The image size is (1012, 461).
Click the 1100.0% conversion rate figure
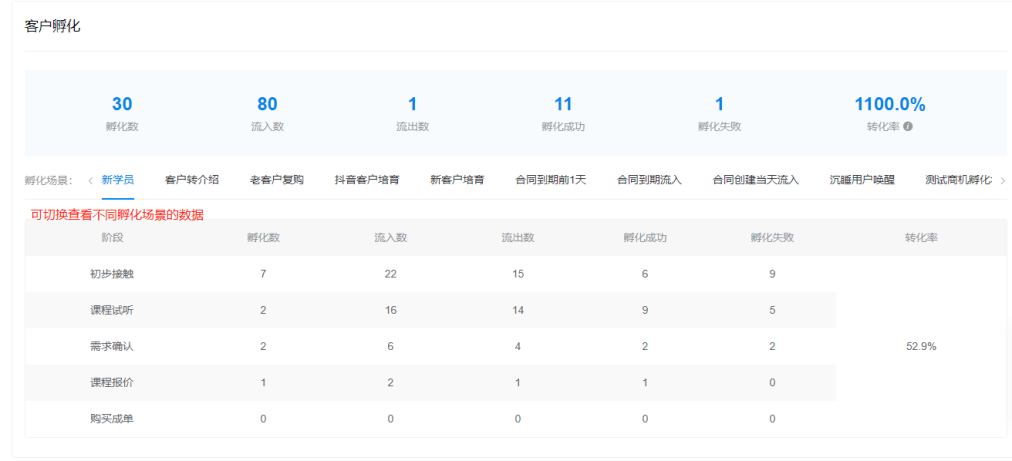pyautogui.click(x=889, y=104)
